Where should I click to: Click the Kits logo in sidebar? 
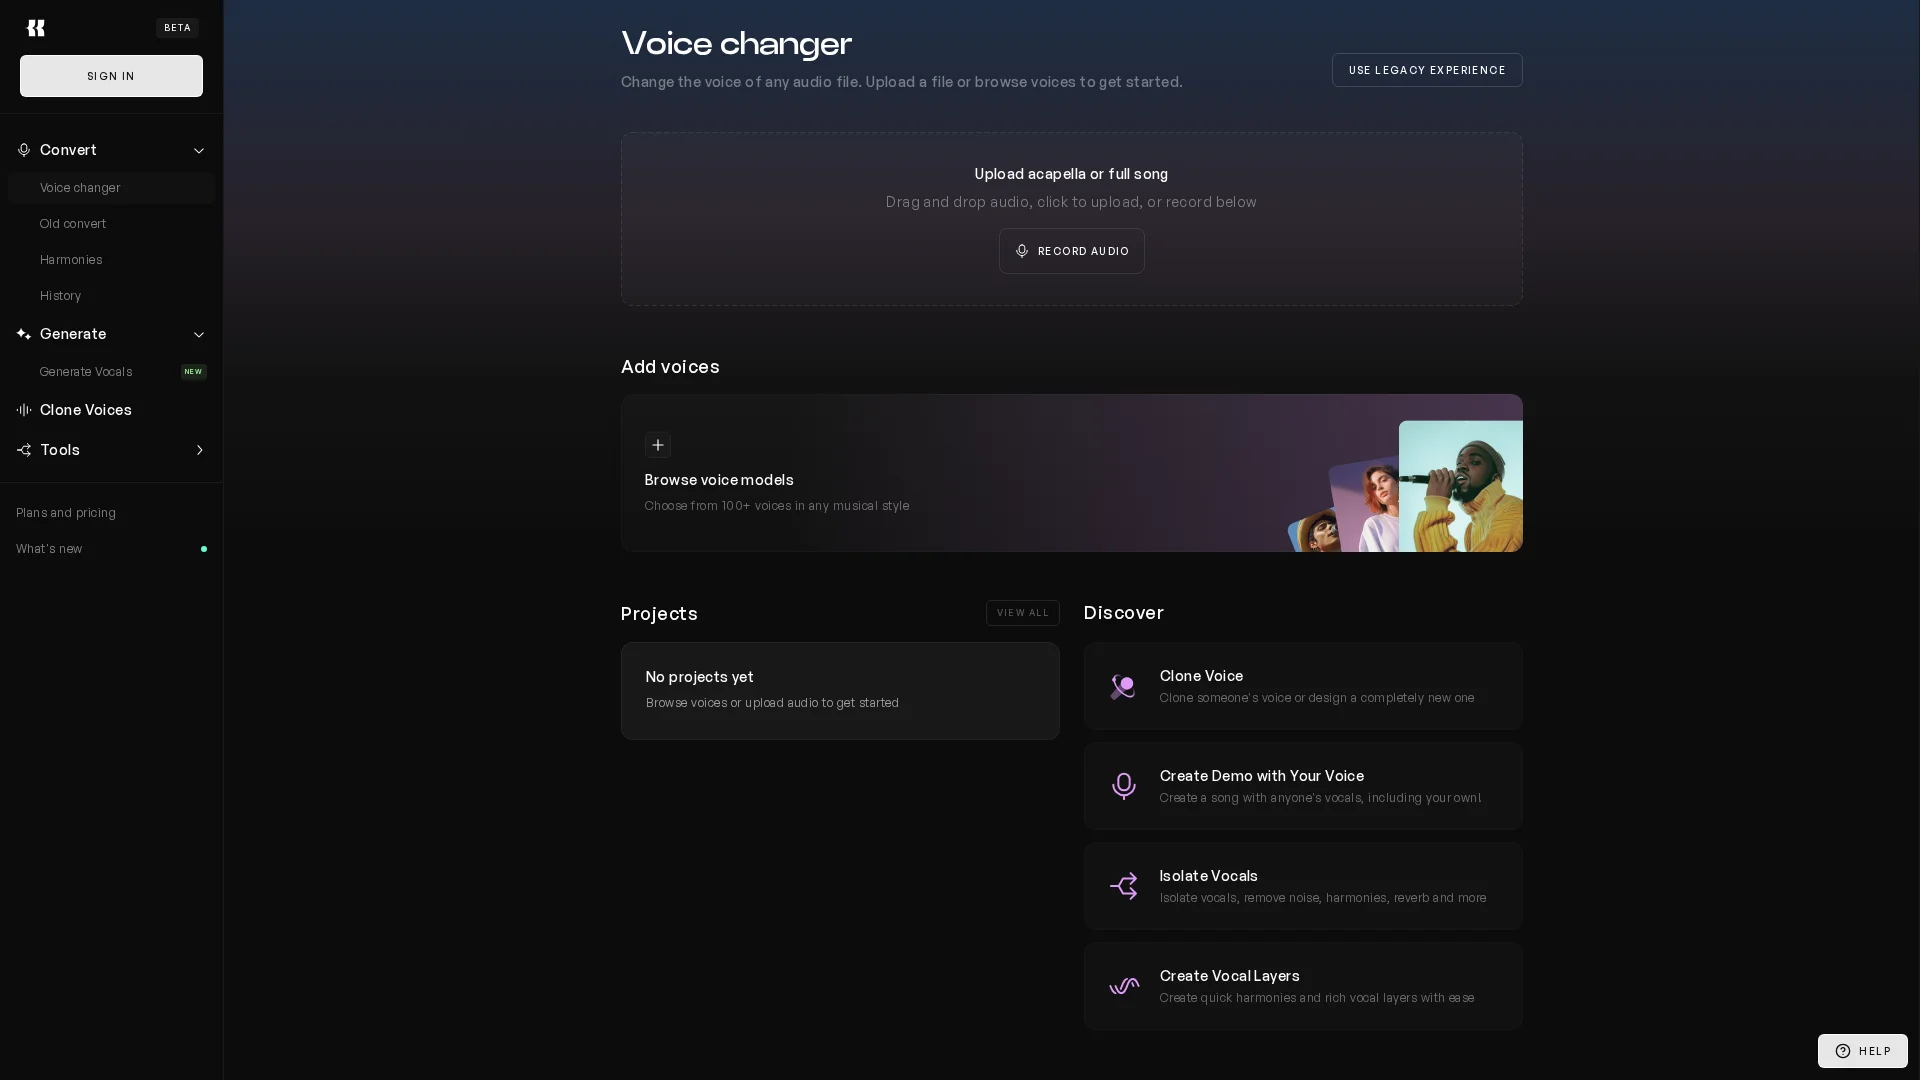point(36,28)
